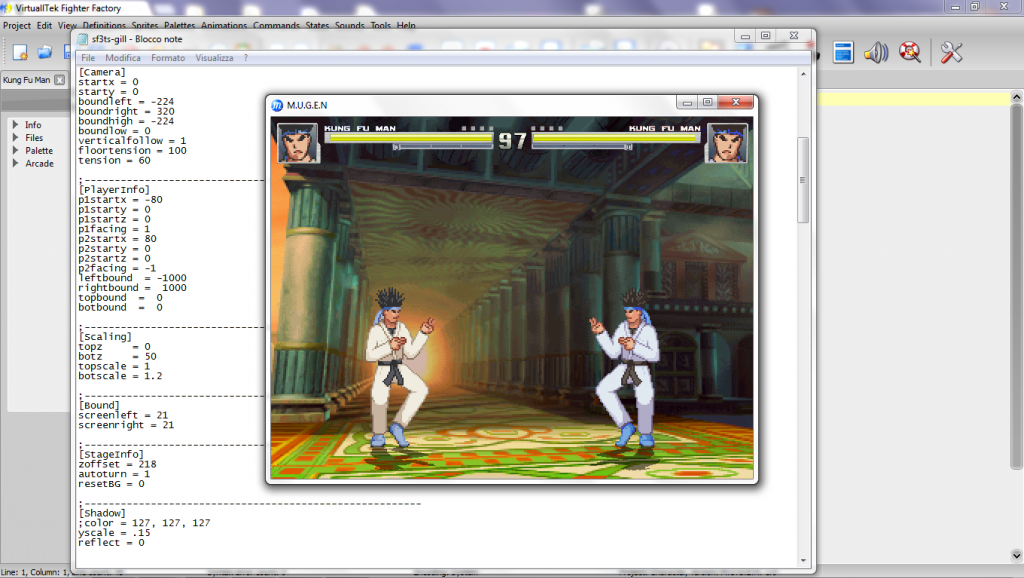Click the left player portrait in M.U.G.E.N

[297, 143]
